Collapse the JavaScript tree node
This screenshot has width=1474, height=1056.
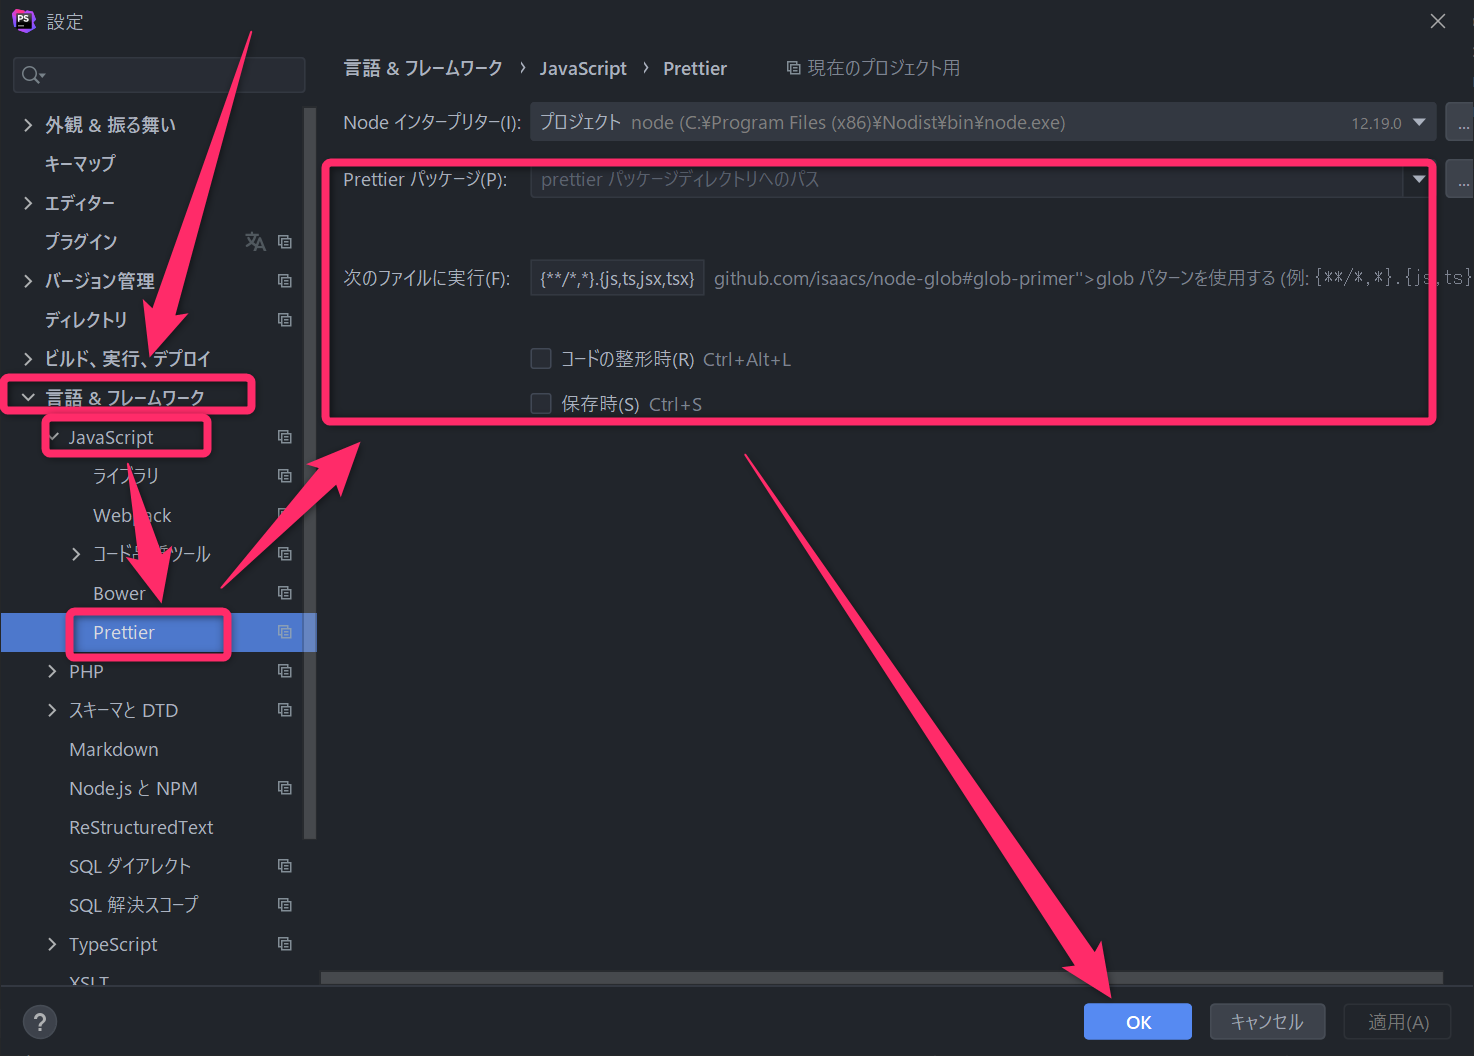[x=53, y=437]
